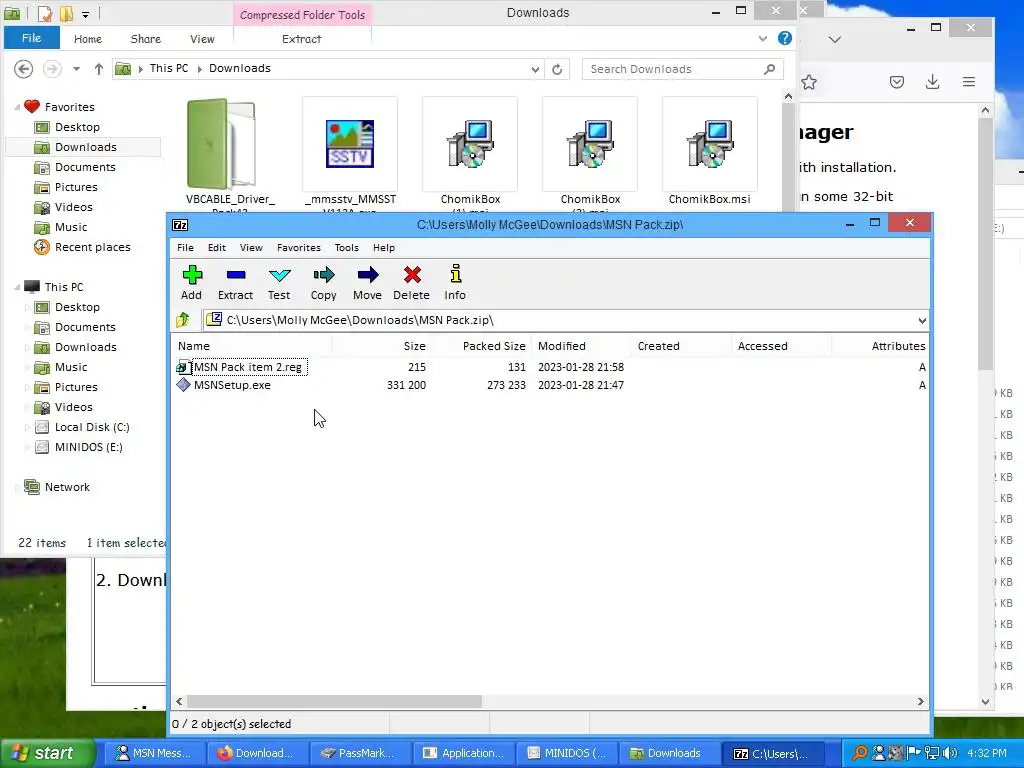Click the Extract tool in 7-Zip
This screenshot has height=768, width=1024.
pos(235,283)
